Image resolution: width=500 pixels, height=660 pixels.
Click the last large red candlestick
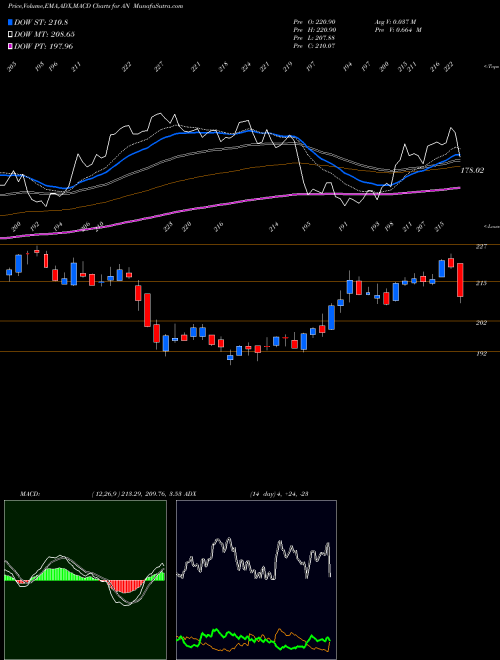click(x=460, y=280)
